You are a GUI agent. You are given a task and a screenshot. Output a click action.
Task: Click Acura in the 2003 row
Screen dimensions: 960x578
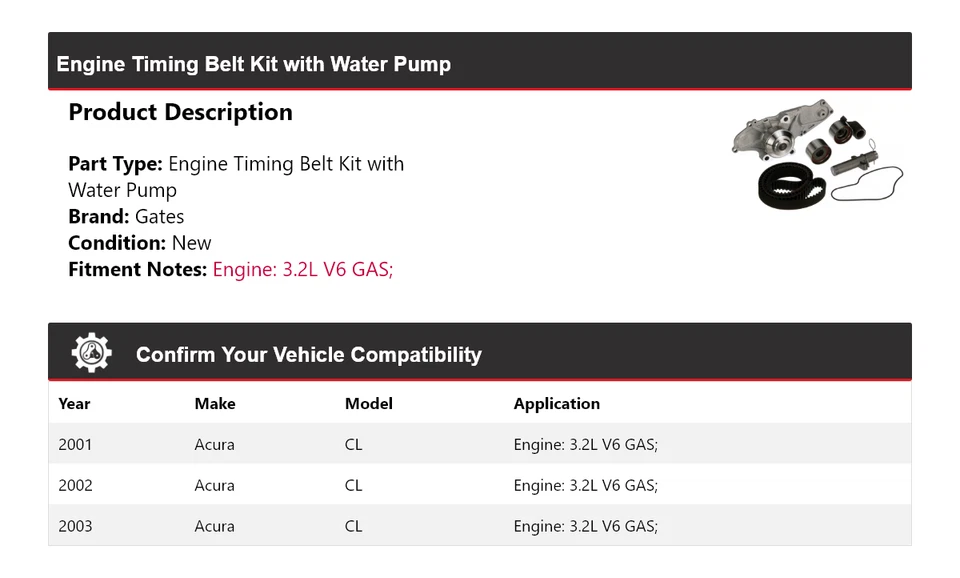click(x=214, y=526)
